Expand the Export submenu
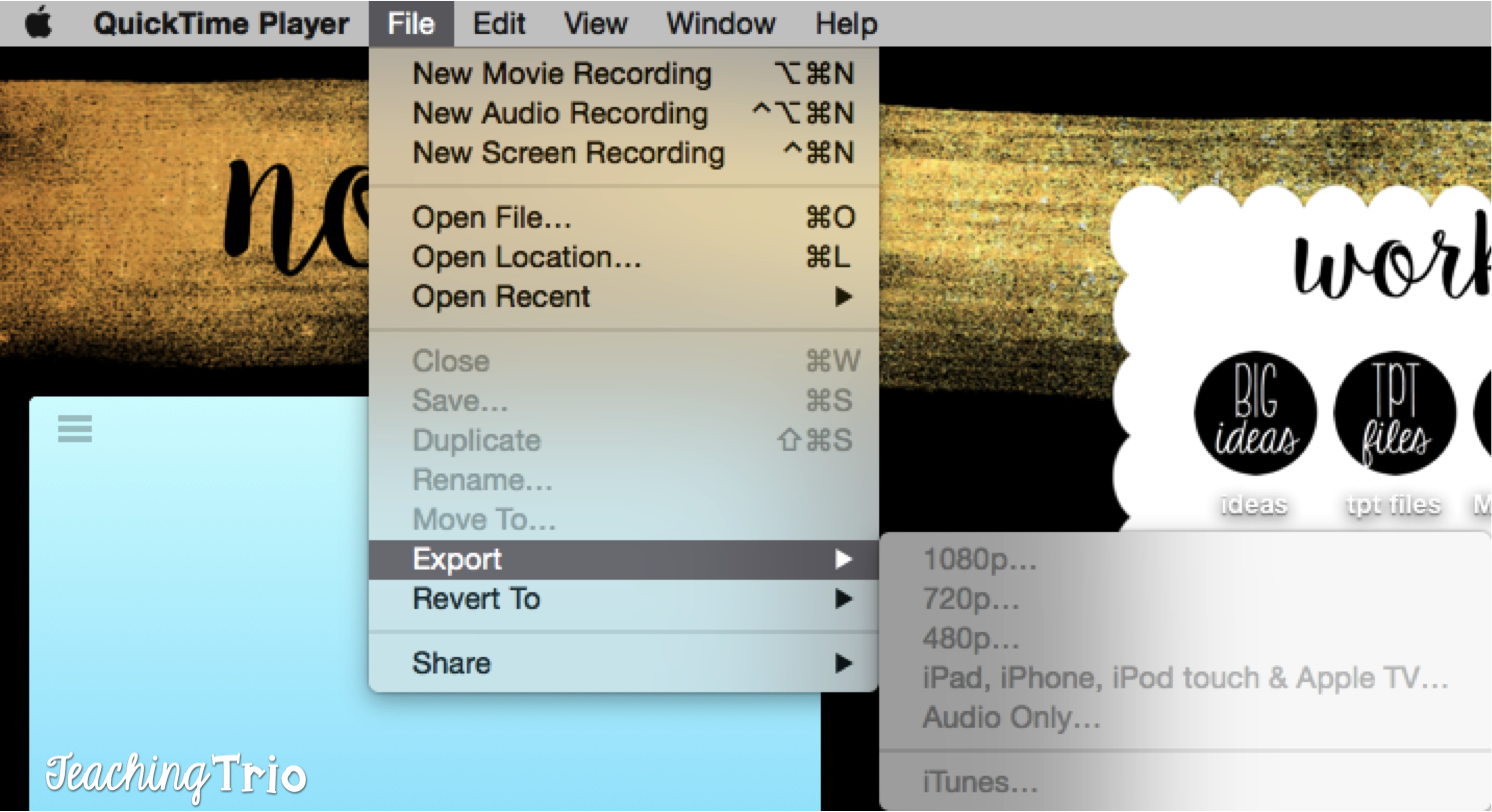Viewport: 1492px width, 812px height. click(x=624, y=560)
